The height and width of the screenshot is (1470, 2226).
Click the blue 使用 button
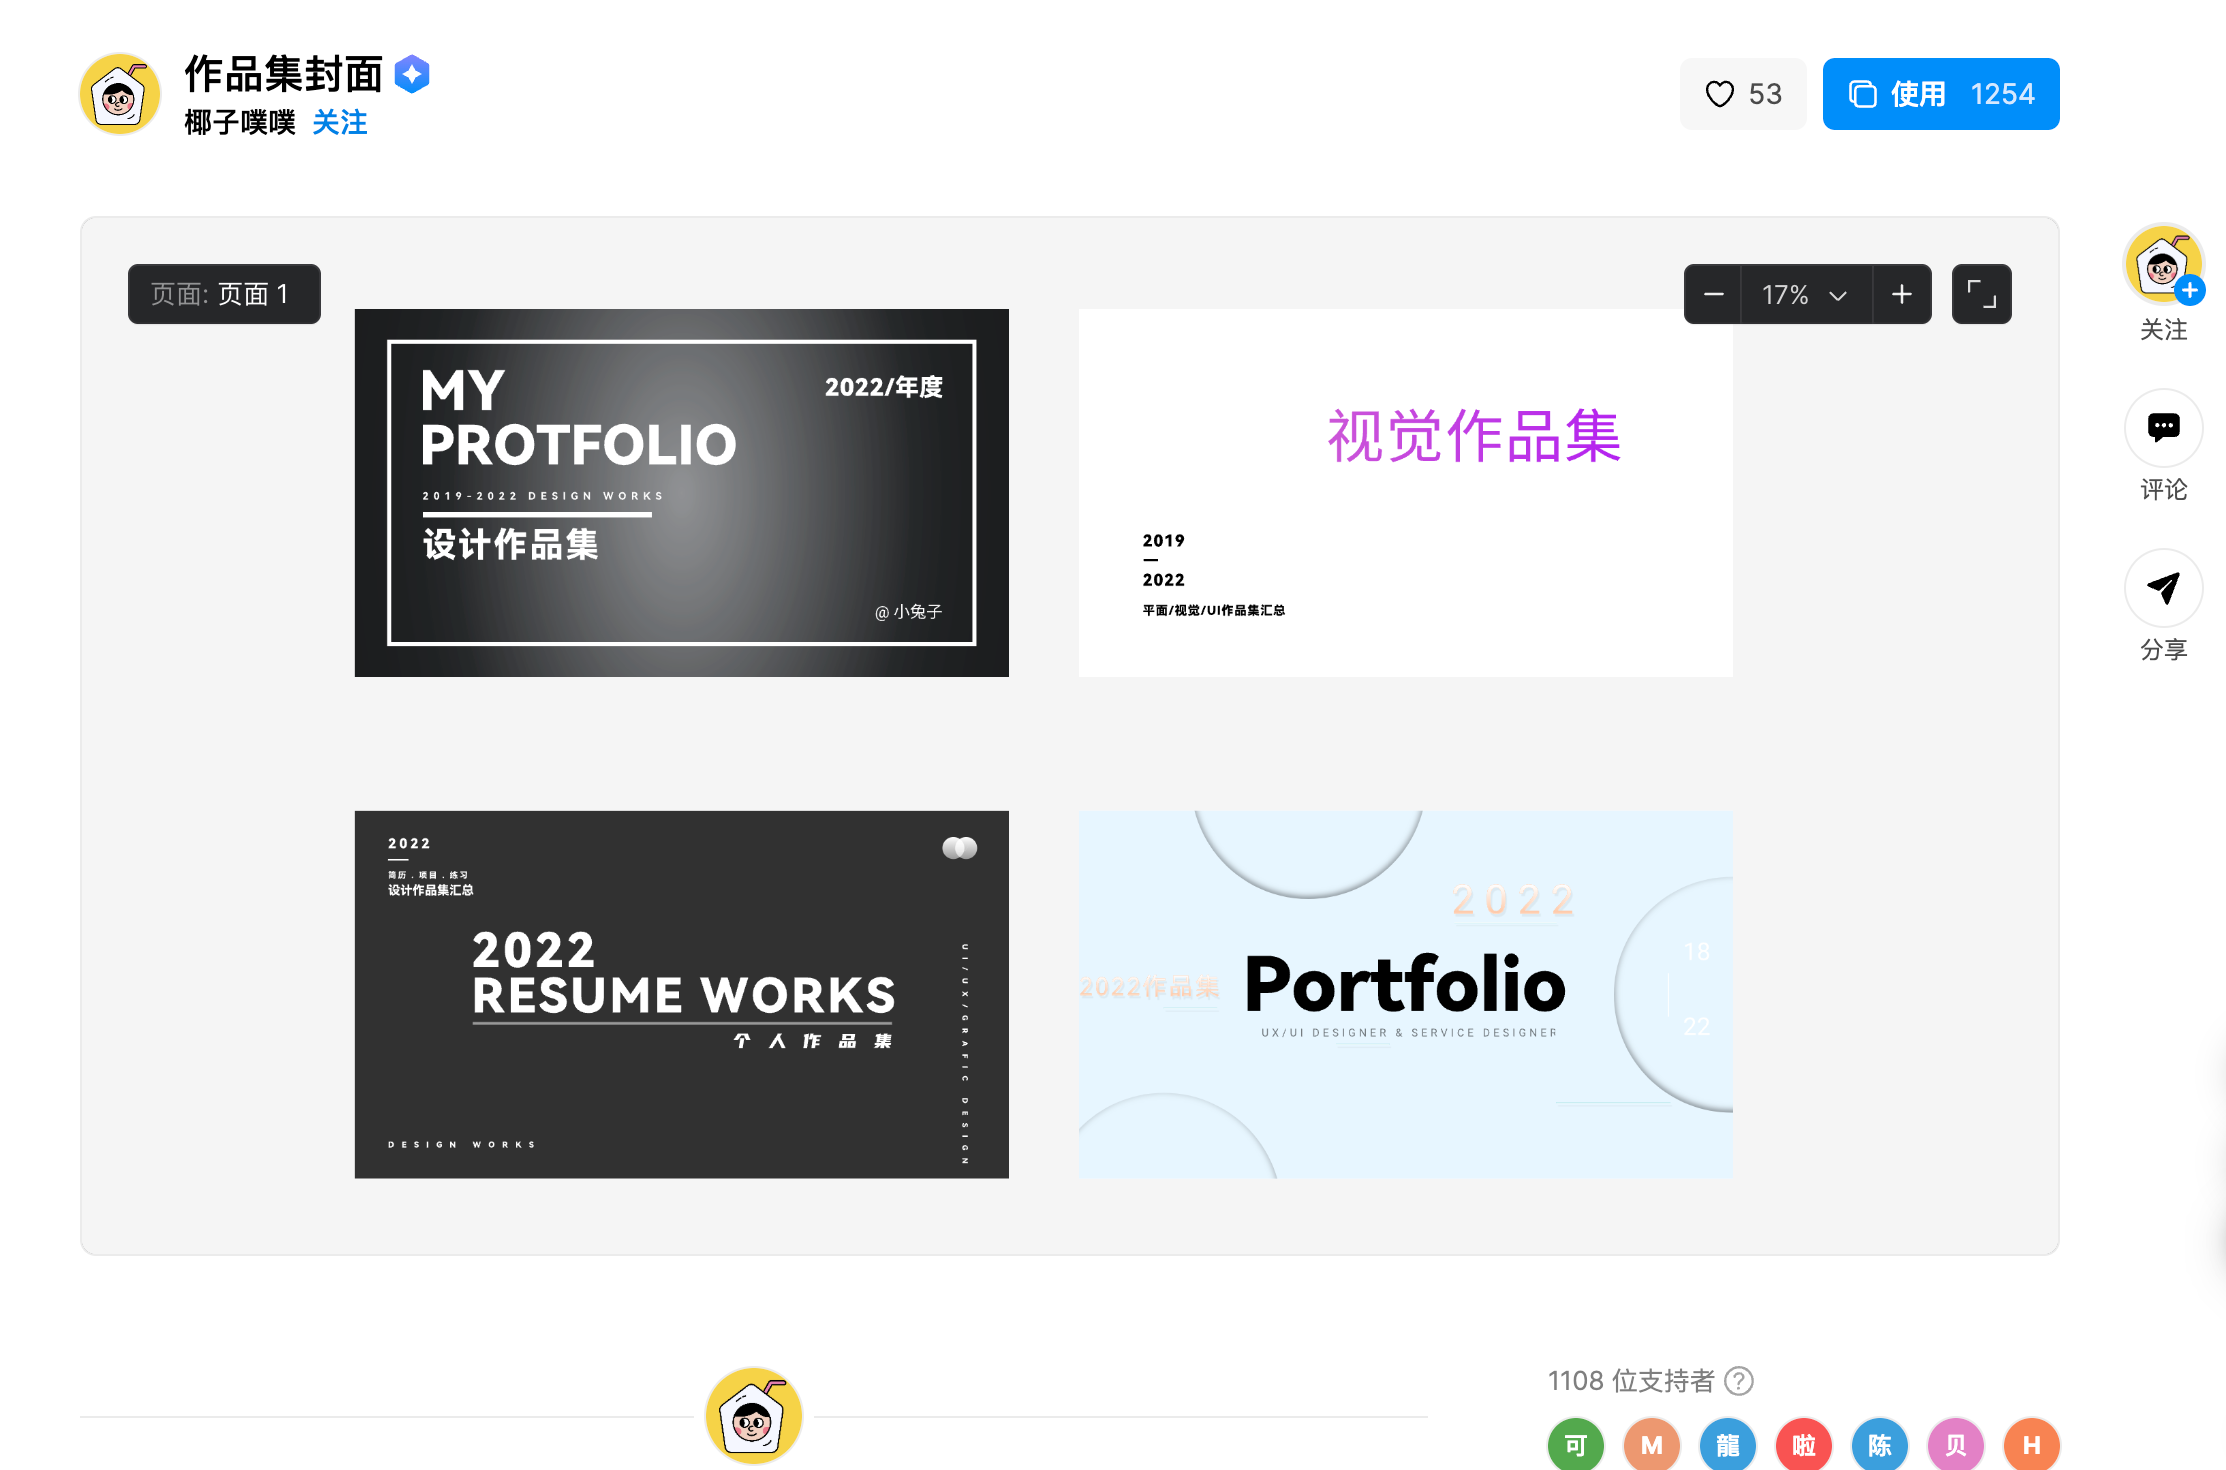click(x=1939, y=94)
